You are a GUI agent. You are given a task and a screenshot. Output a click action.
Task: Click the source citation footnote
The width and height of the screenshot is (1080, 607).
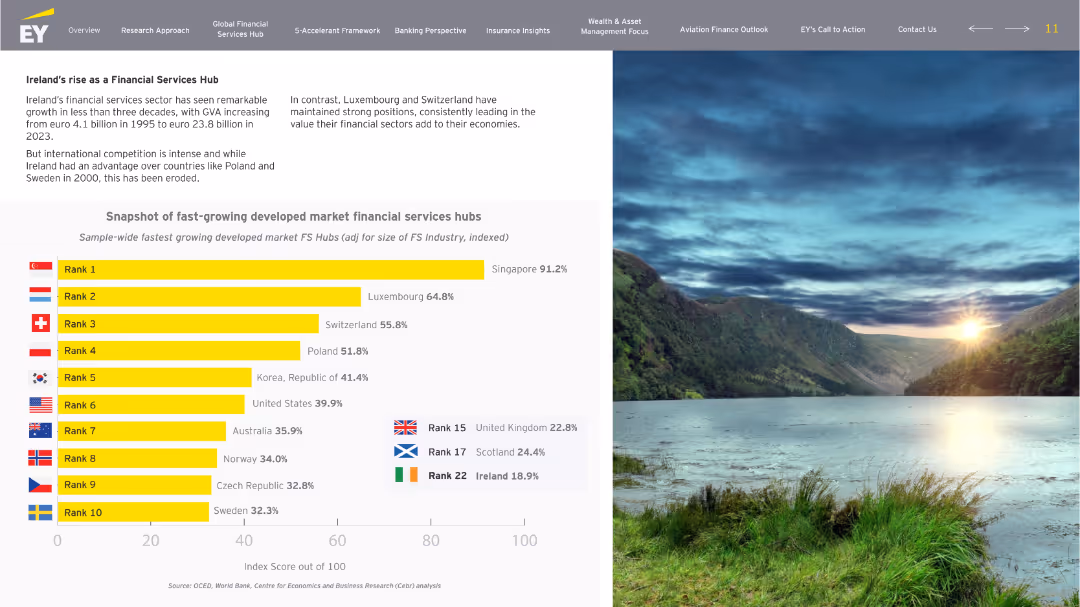click(x=304, y=586)
